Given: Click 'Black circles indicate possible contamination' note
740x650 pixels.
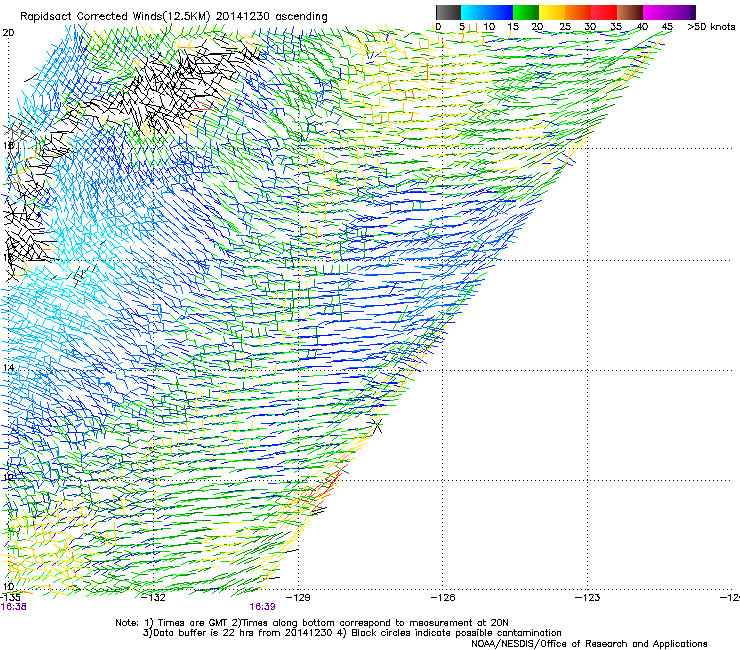Looking at the screenshot, I should [456, 633].
